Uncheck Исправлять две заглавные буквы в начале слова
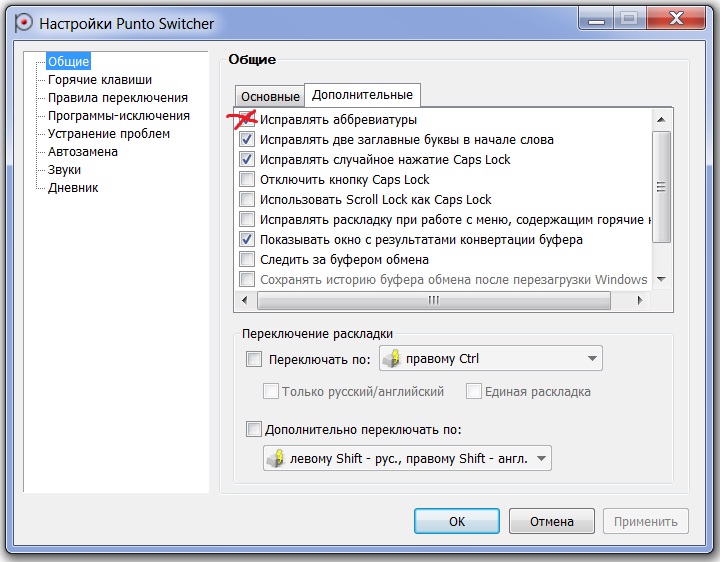The height and width of the screenshot is (562, 720). point(247,139)
